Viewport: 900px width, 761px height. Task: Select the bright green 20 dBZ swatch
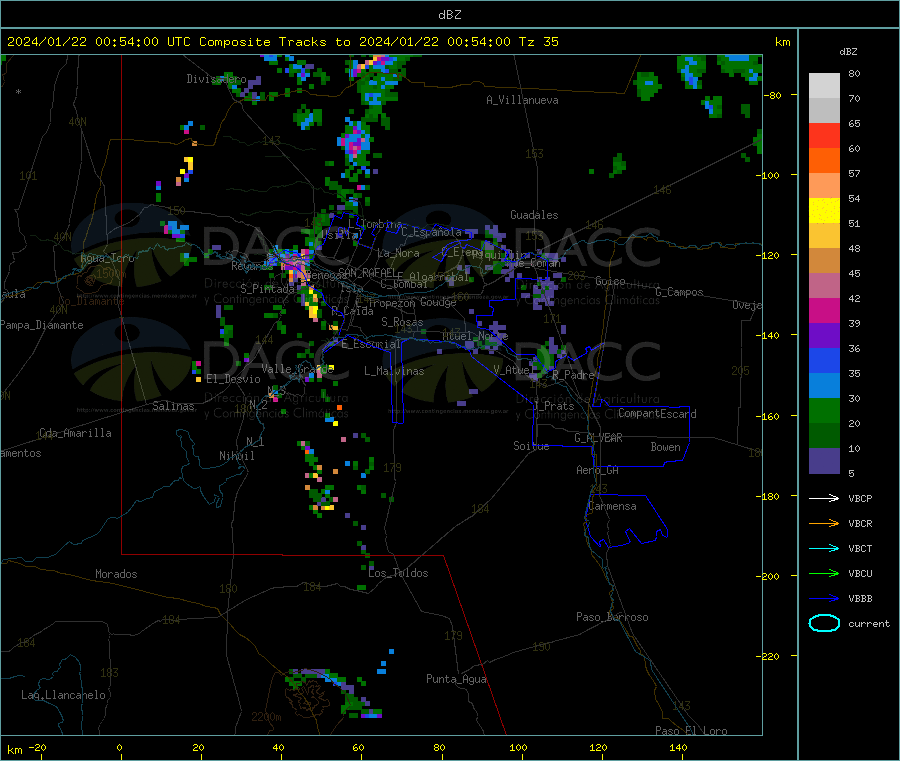tap(824, 411)
